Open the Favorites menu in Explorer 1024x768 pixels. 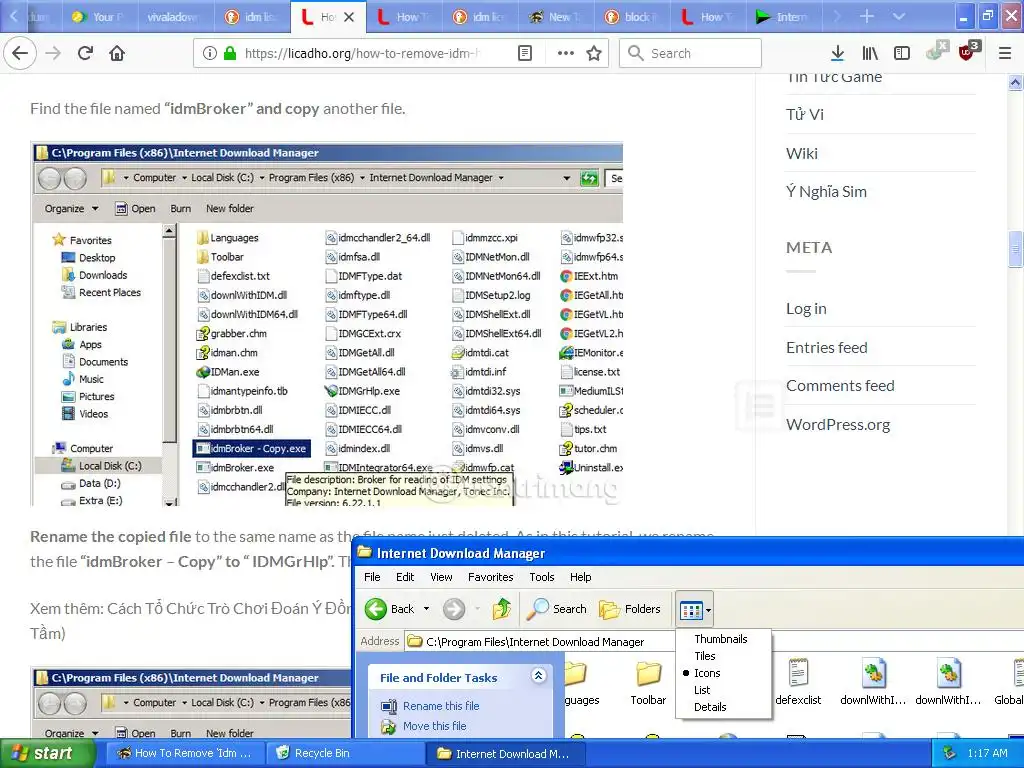point(490,577)
